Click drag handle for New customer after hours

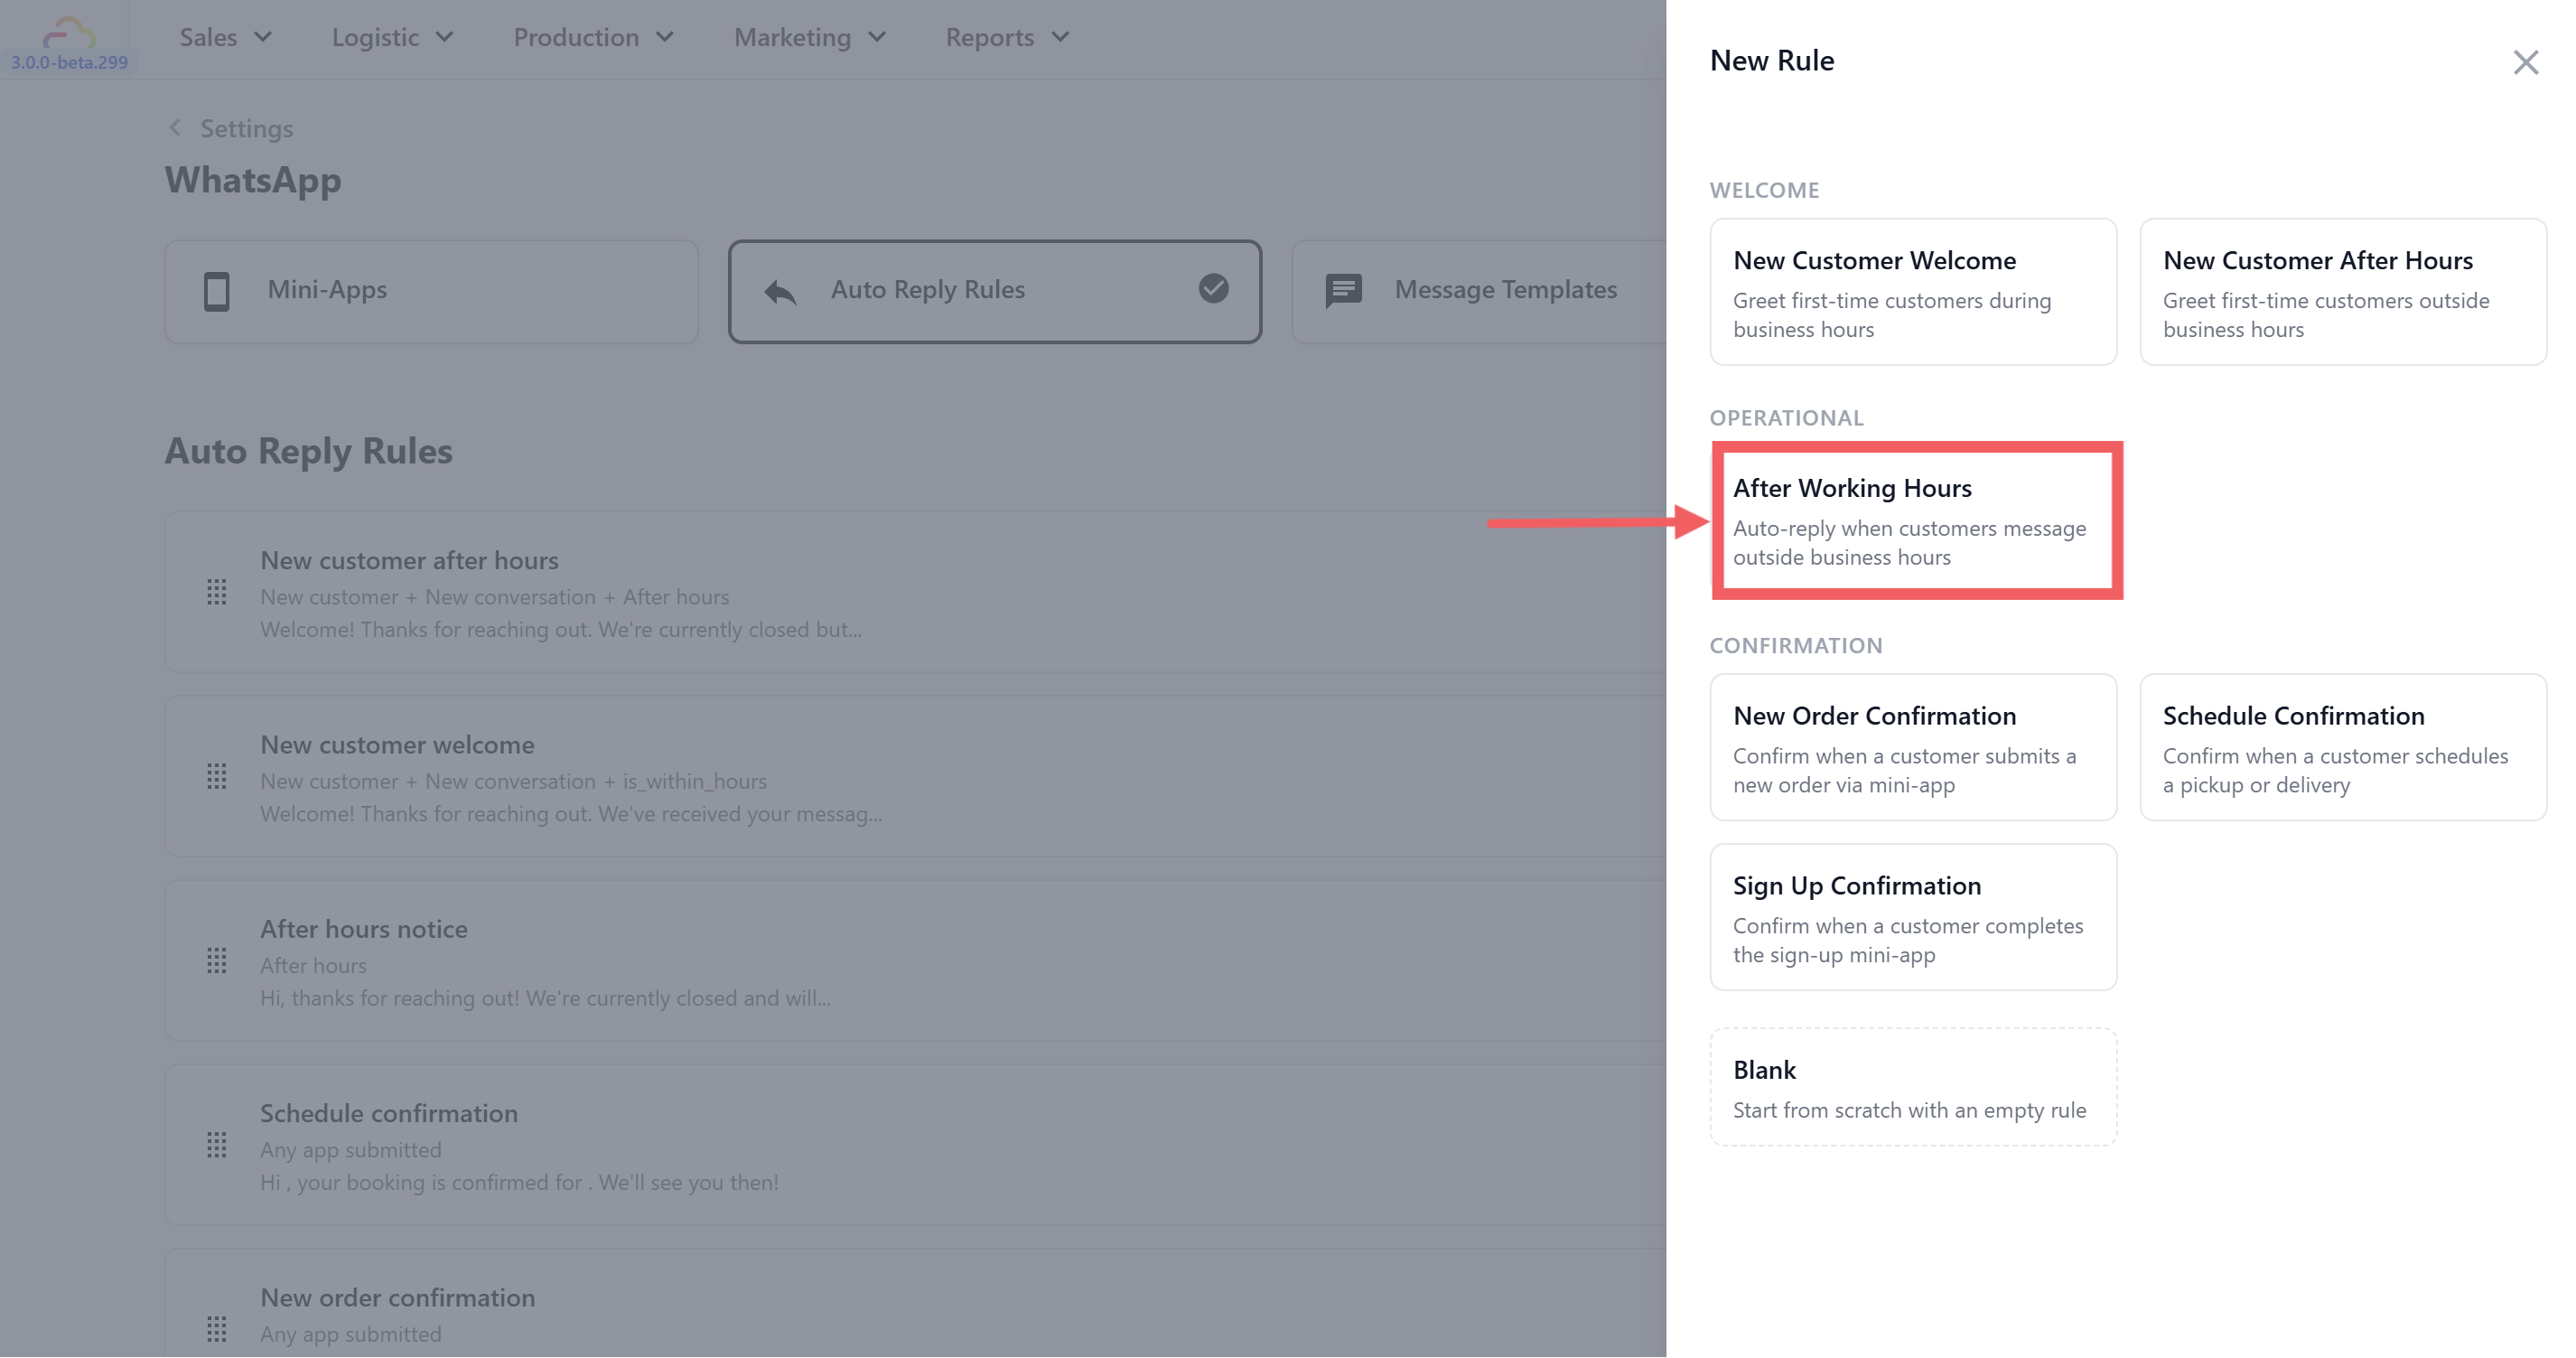[x=216, y=592]
